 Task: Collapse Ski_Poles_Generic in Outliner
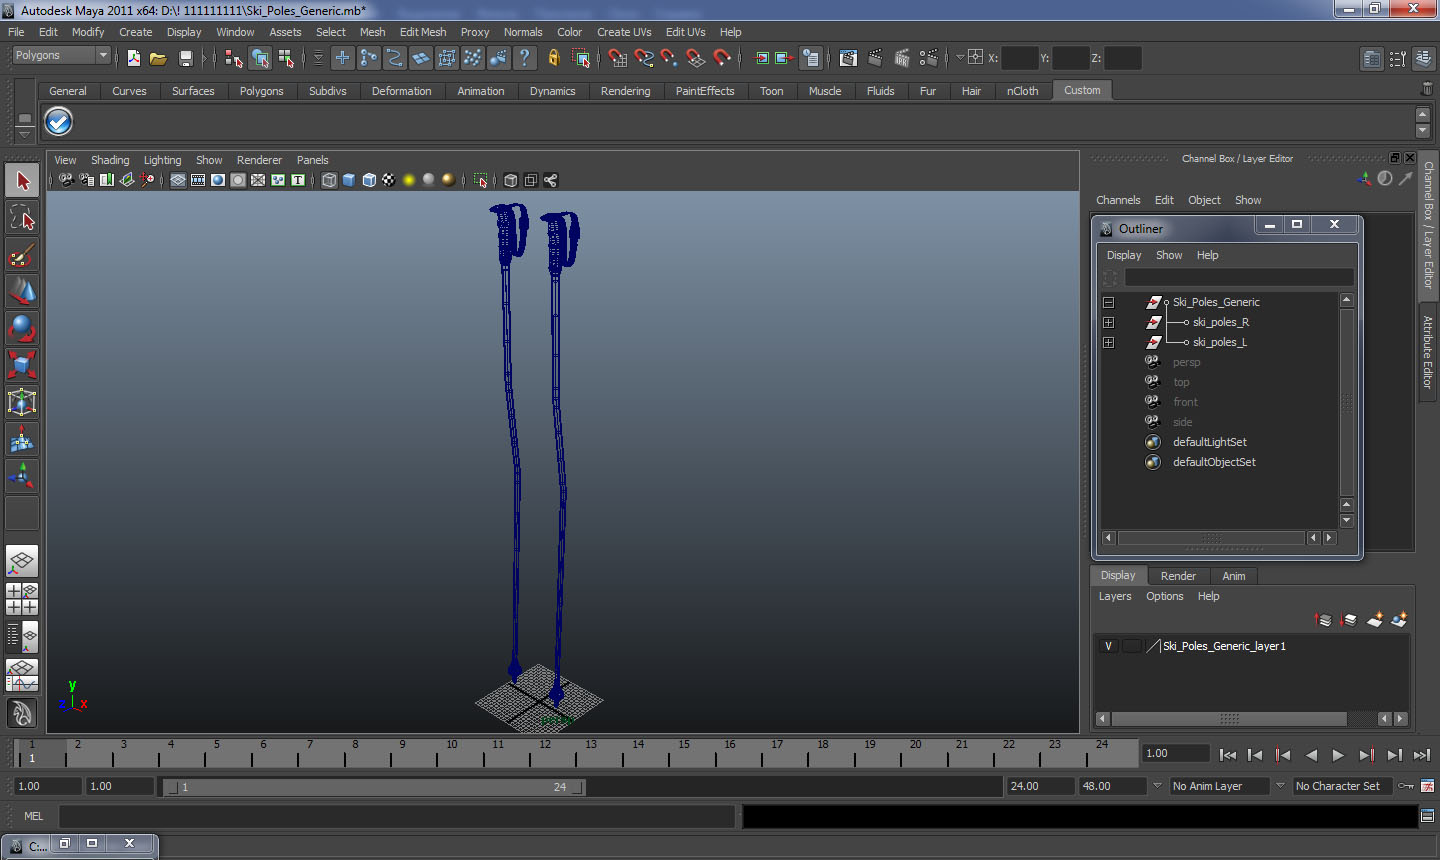(1108, 302)
